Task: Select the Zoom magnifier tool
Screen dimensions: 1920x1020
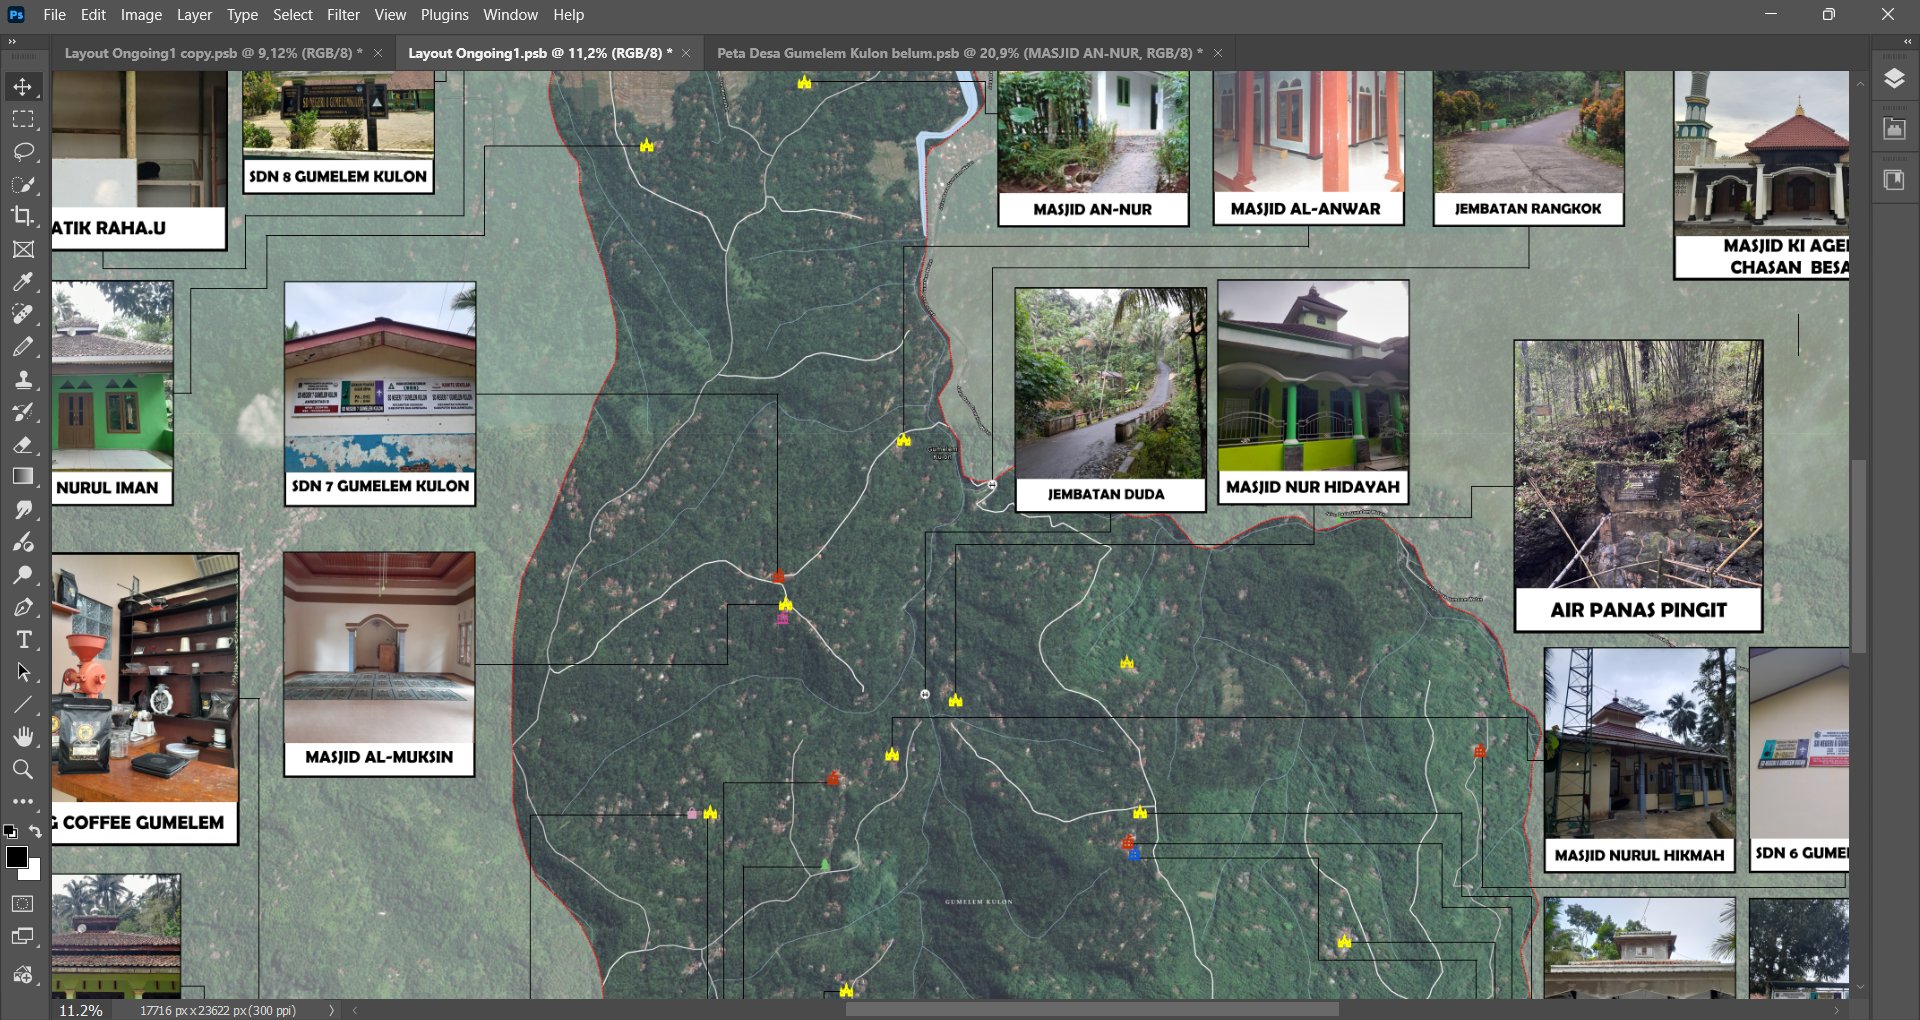Action: pyautogui.click(x=23, y=769)
